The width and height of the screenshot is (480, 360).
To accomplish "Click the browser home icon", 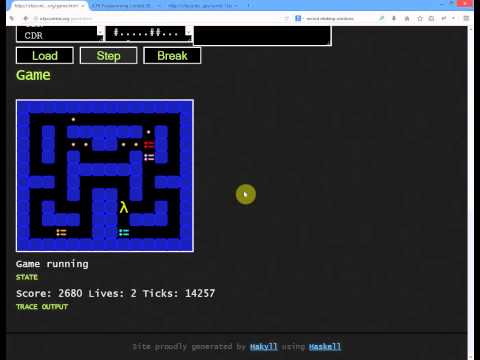I will pyautogui.click(x=407, y=19).
